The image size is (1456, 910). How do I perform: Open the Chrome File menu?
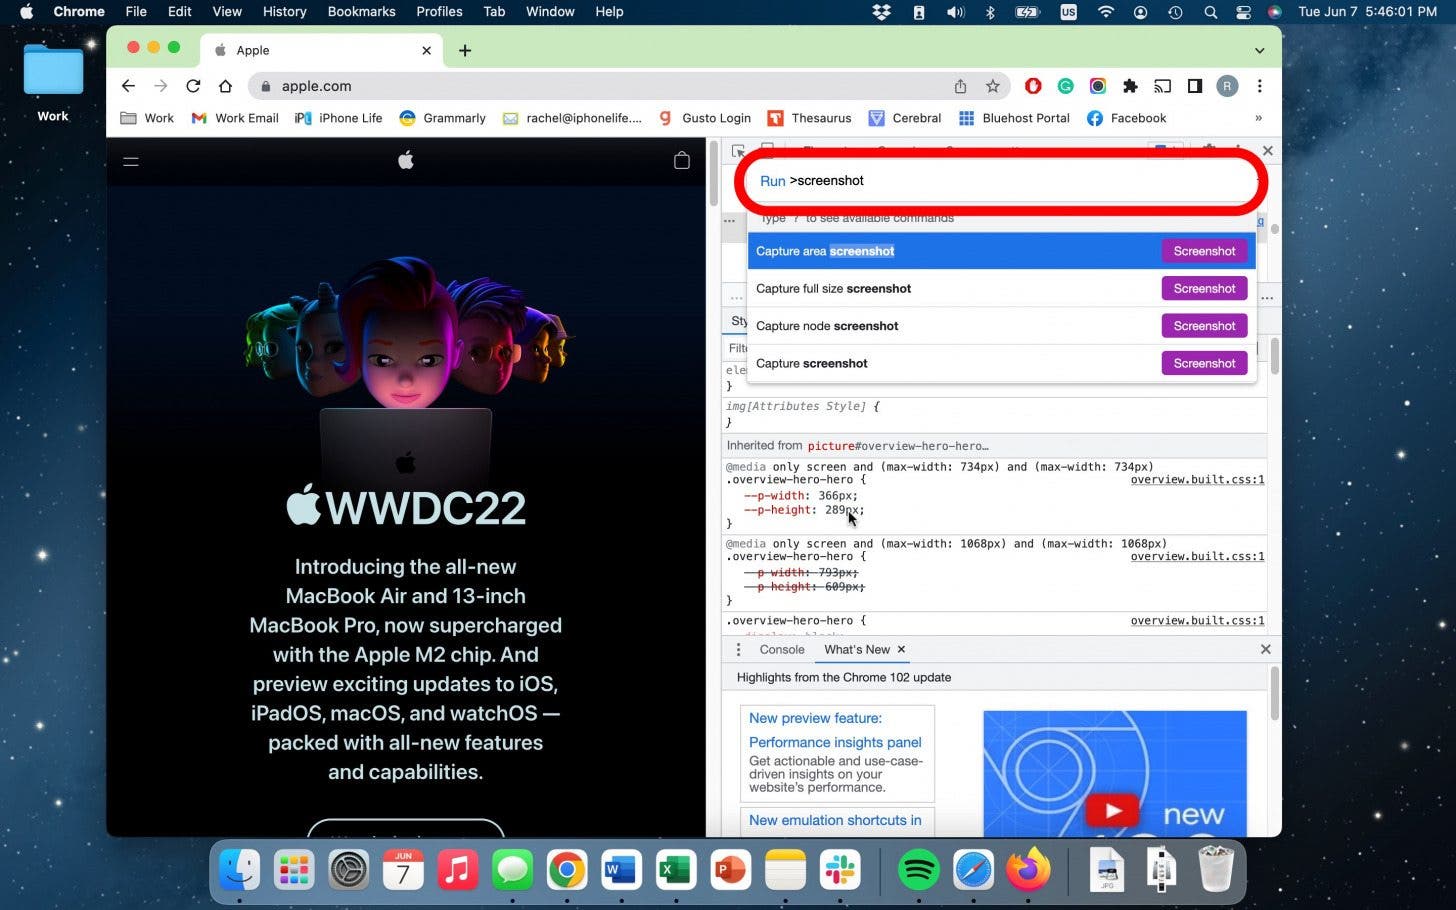(136, 12)
